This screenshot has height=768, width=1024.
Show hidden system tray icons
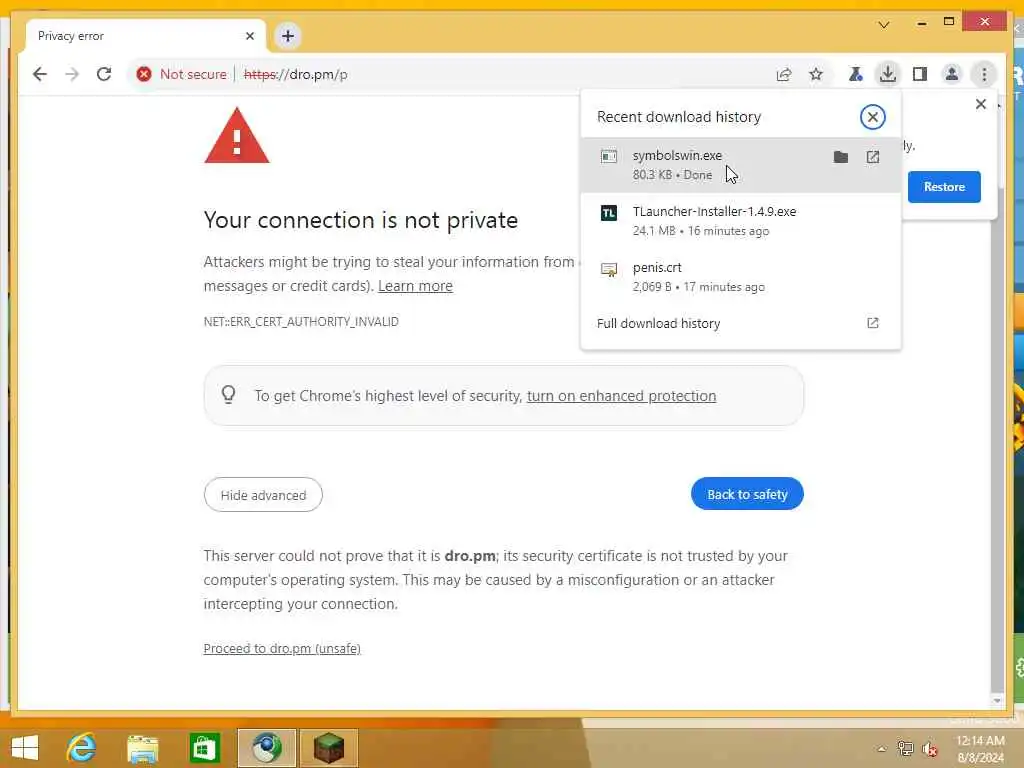point(881,749)
